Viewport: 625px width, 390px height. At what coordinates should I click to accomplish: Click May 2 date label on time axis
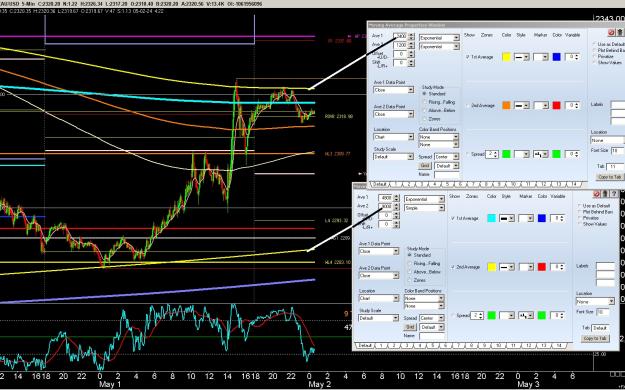(319, 384)
